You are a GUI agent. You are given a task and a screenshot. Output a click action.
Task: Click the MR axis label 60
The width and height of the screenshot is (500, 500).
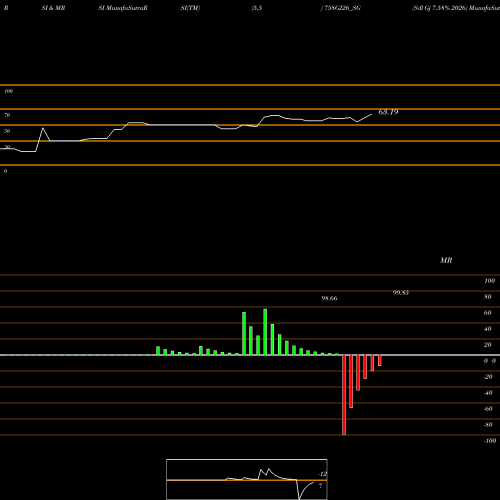click(x=488, y=313)
